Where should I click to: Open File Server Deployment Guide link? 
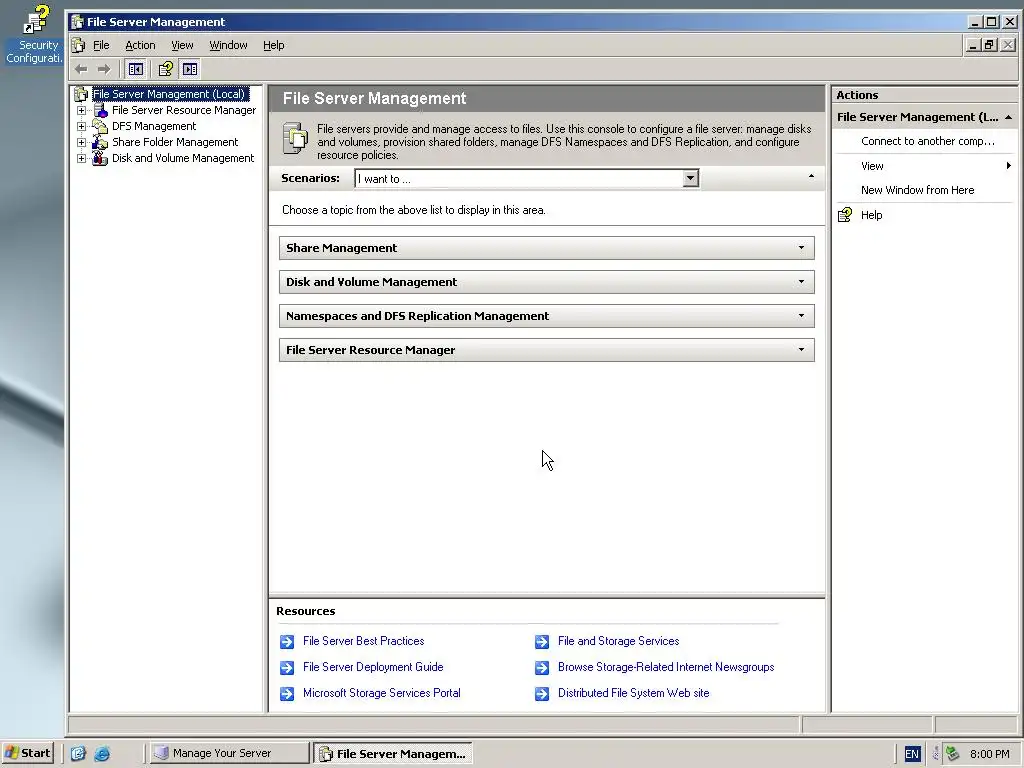373,667
